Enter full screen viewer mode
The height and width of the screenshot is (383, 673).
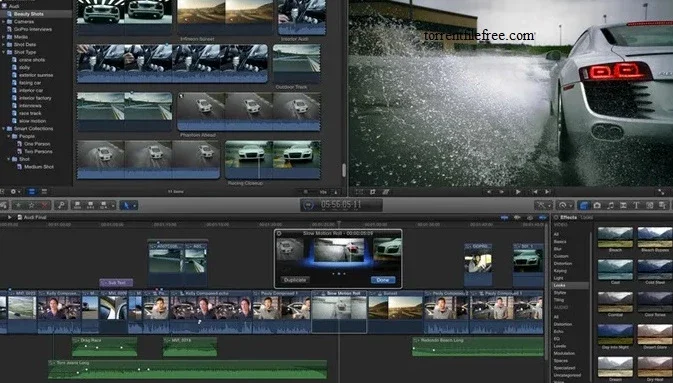click(x=661, y=192)
